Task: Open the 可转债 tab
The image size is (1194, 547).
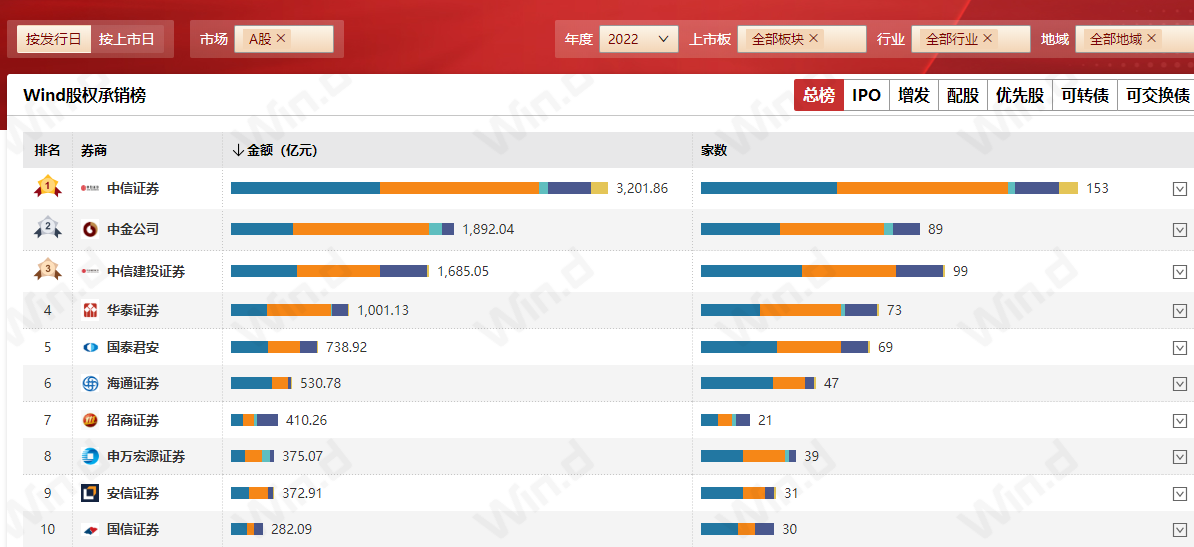Action: point(1084,95)
